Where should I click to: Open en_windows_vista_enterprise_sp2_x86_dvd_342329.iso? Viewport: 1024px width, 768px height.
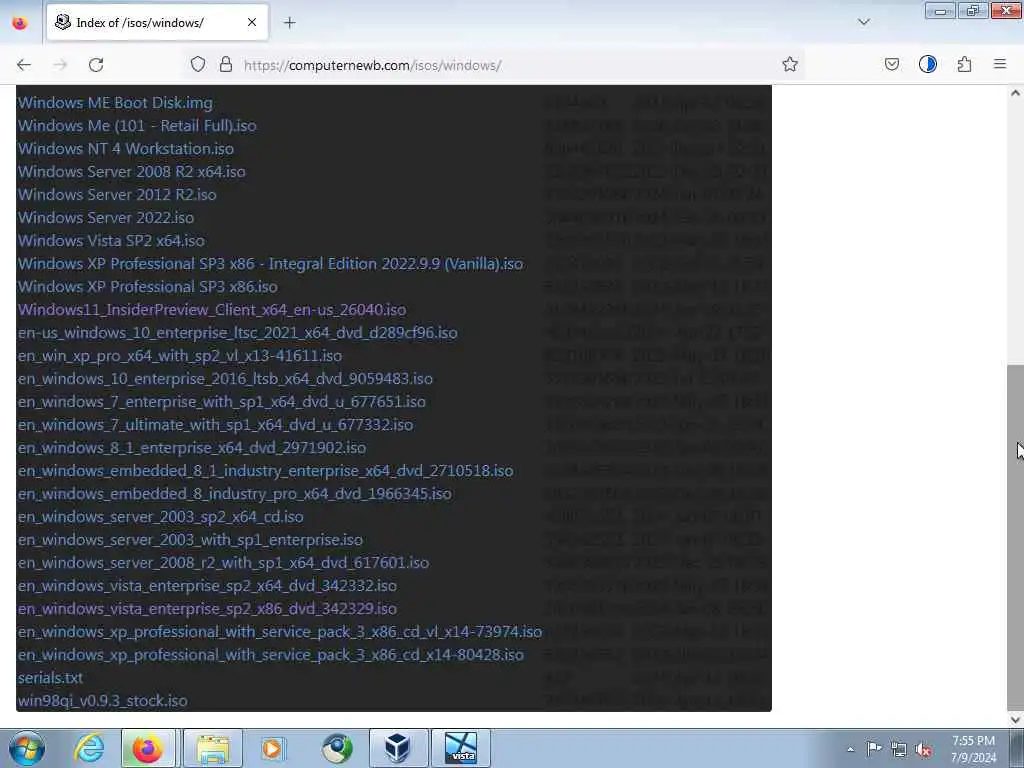[207, 609]
